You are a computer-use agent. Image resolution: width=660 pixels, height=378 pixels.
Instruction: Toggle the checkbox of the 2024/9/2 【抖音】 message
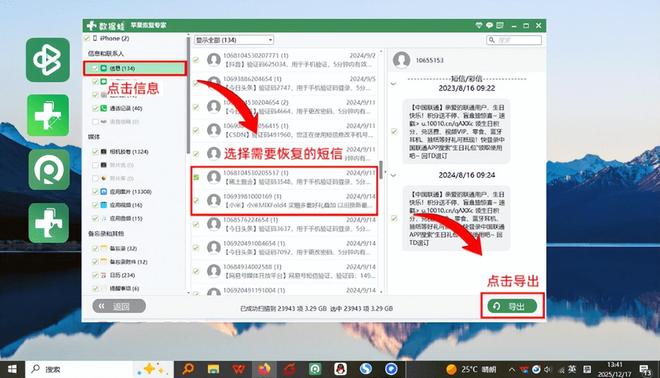[196, 60]
